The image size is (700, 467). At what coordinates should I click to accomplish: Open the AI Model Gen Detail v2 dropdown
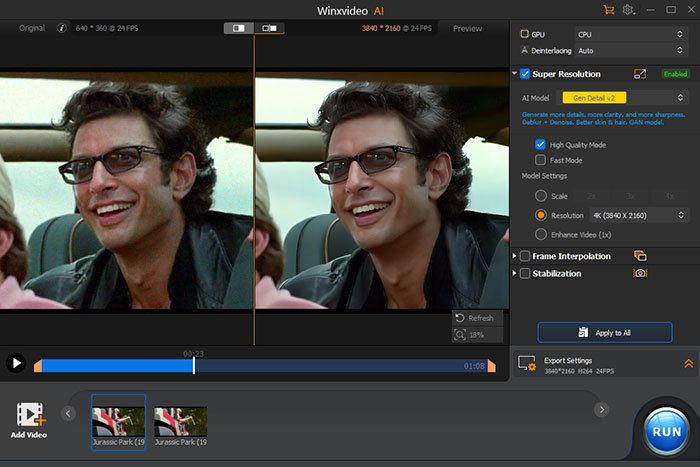point(622,98)
